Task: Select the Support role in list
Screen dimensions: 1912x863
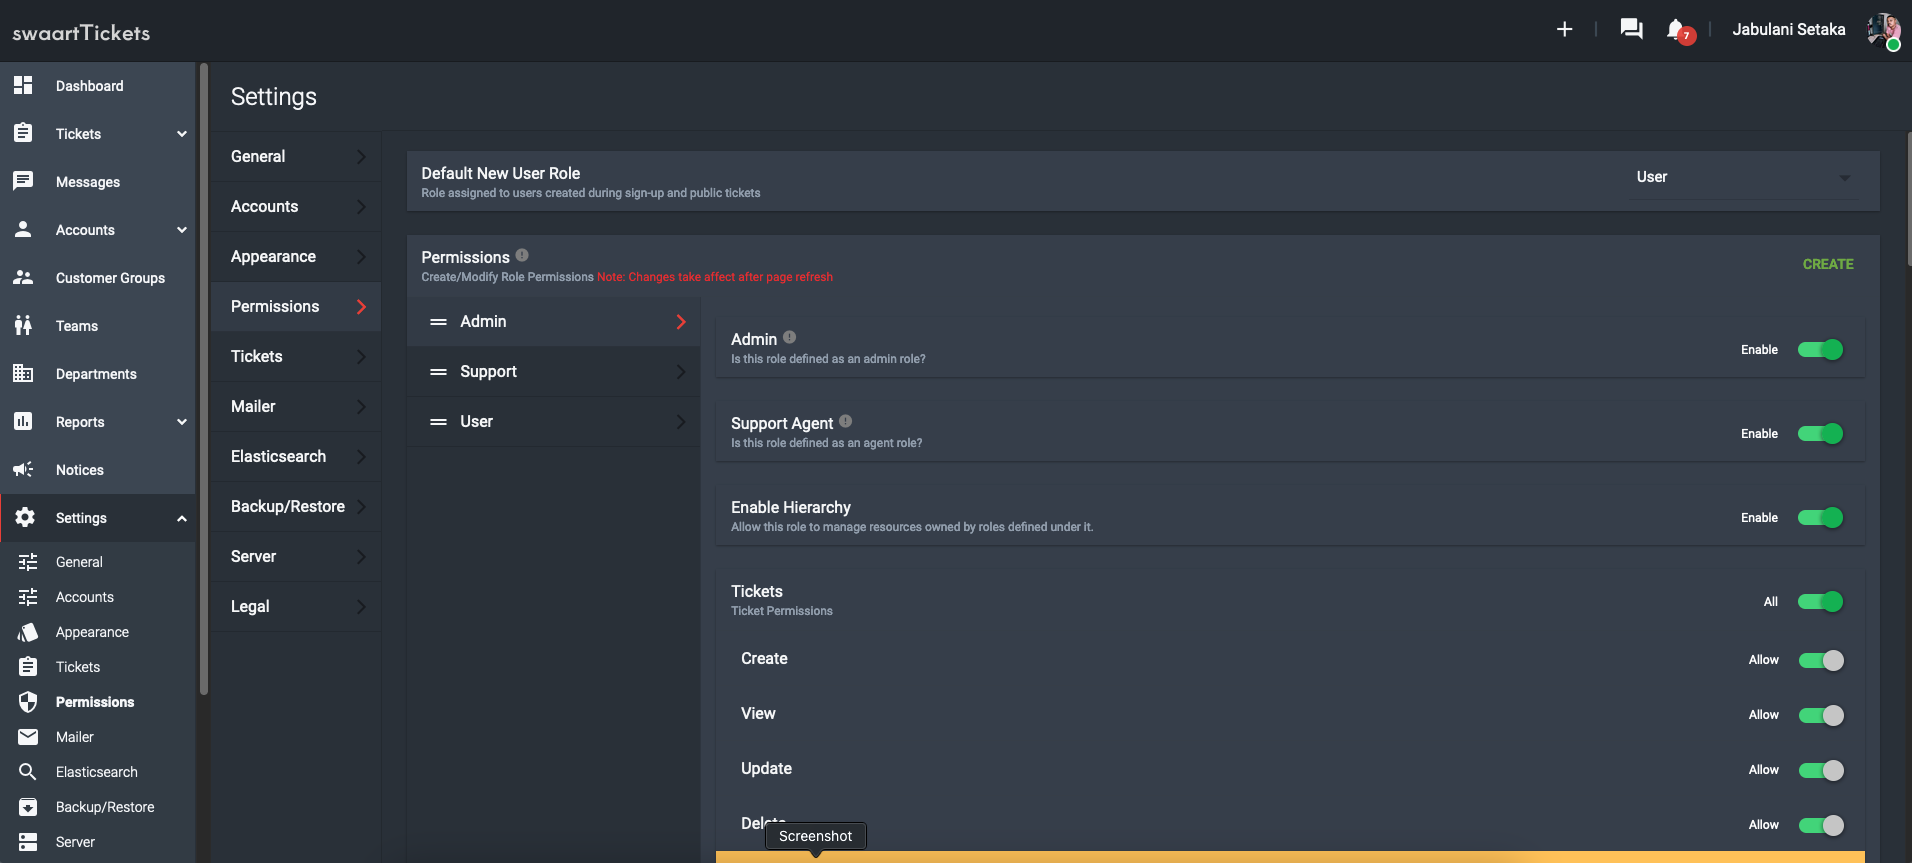Action: (553, 372)
